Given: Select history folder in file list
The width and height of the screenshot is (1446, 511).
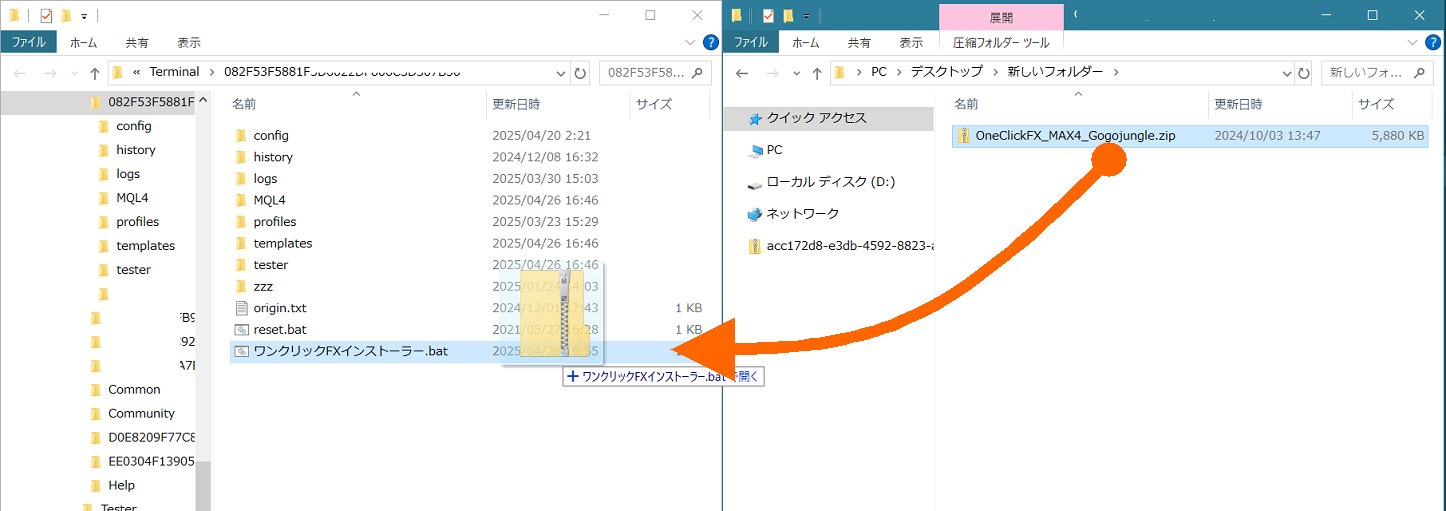Looking at the screenshot, I should [273, 157].
